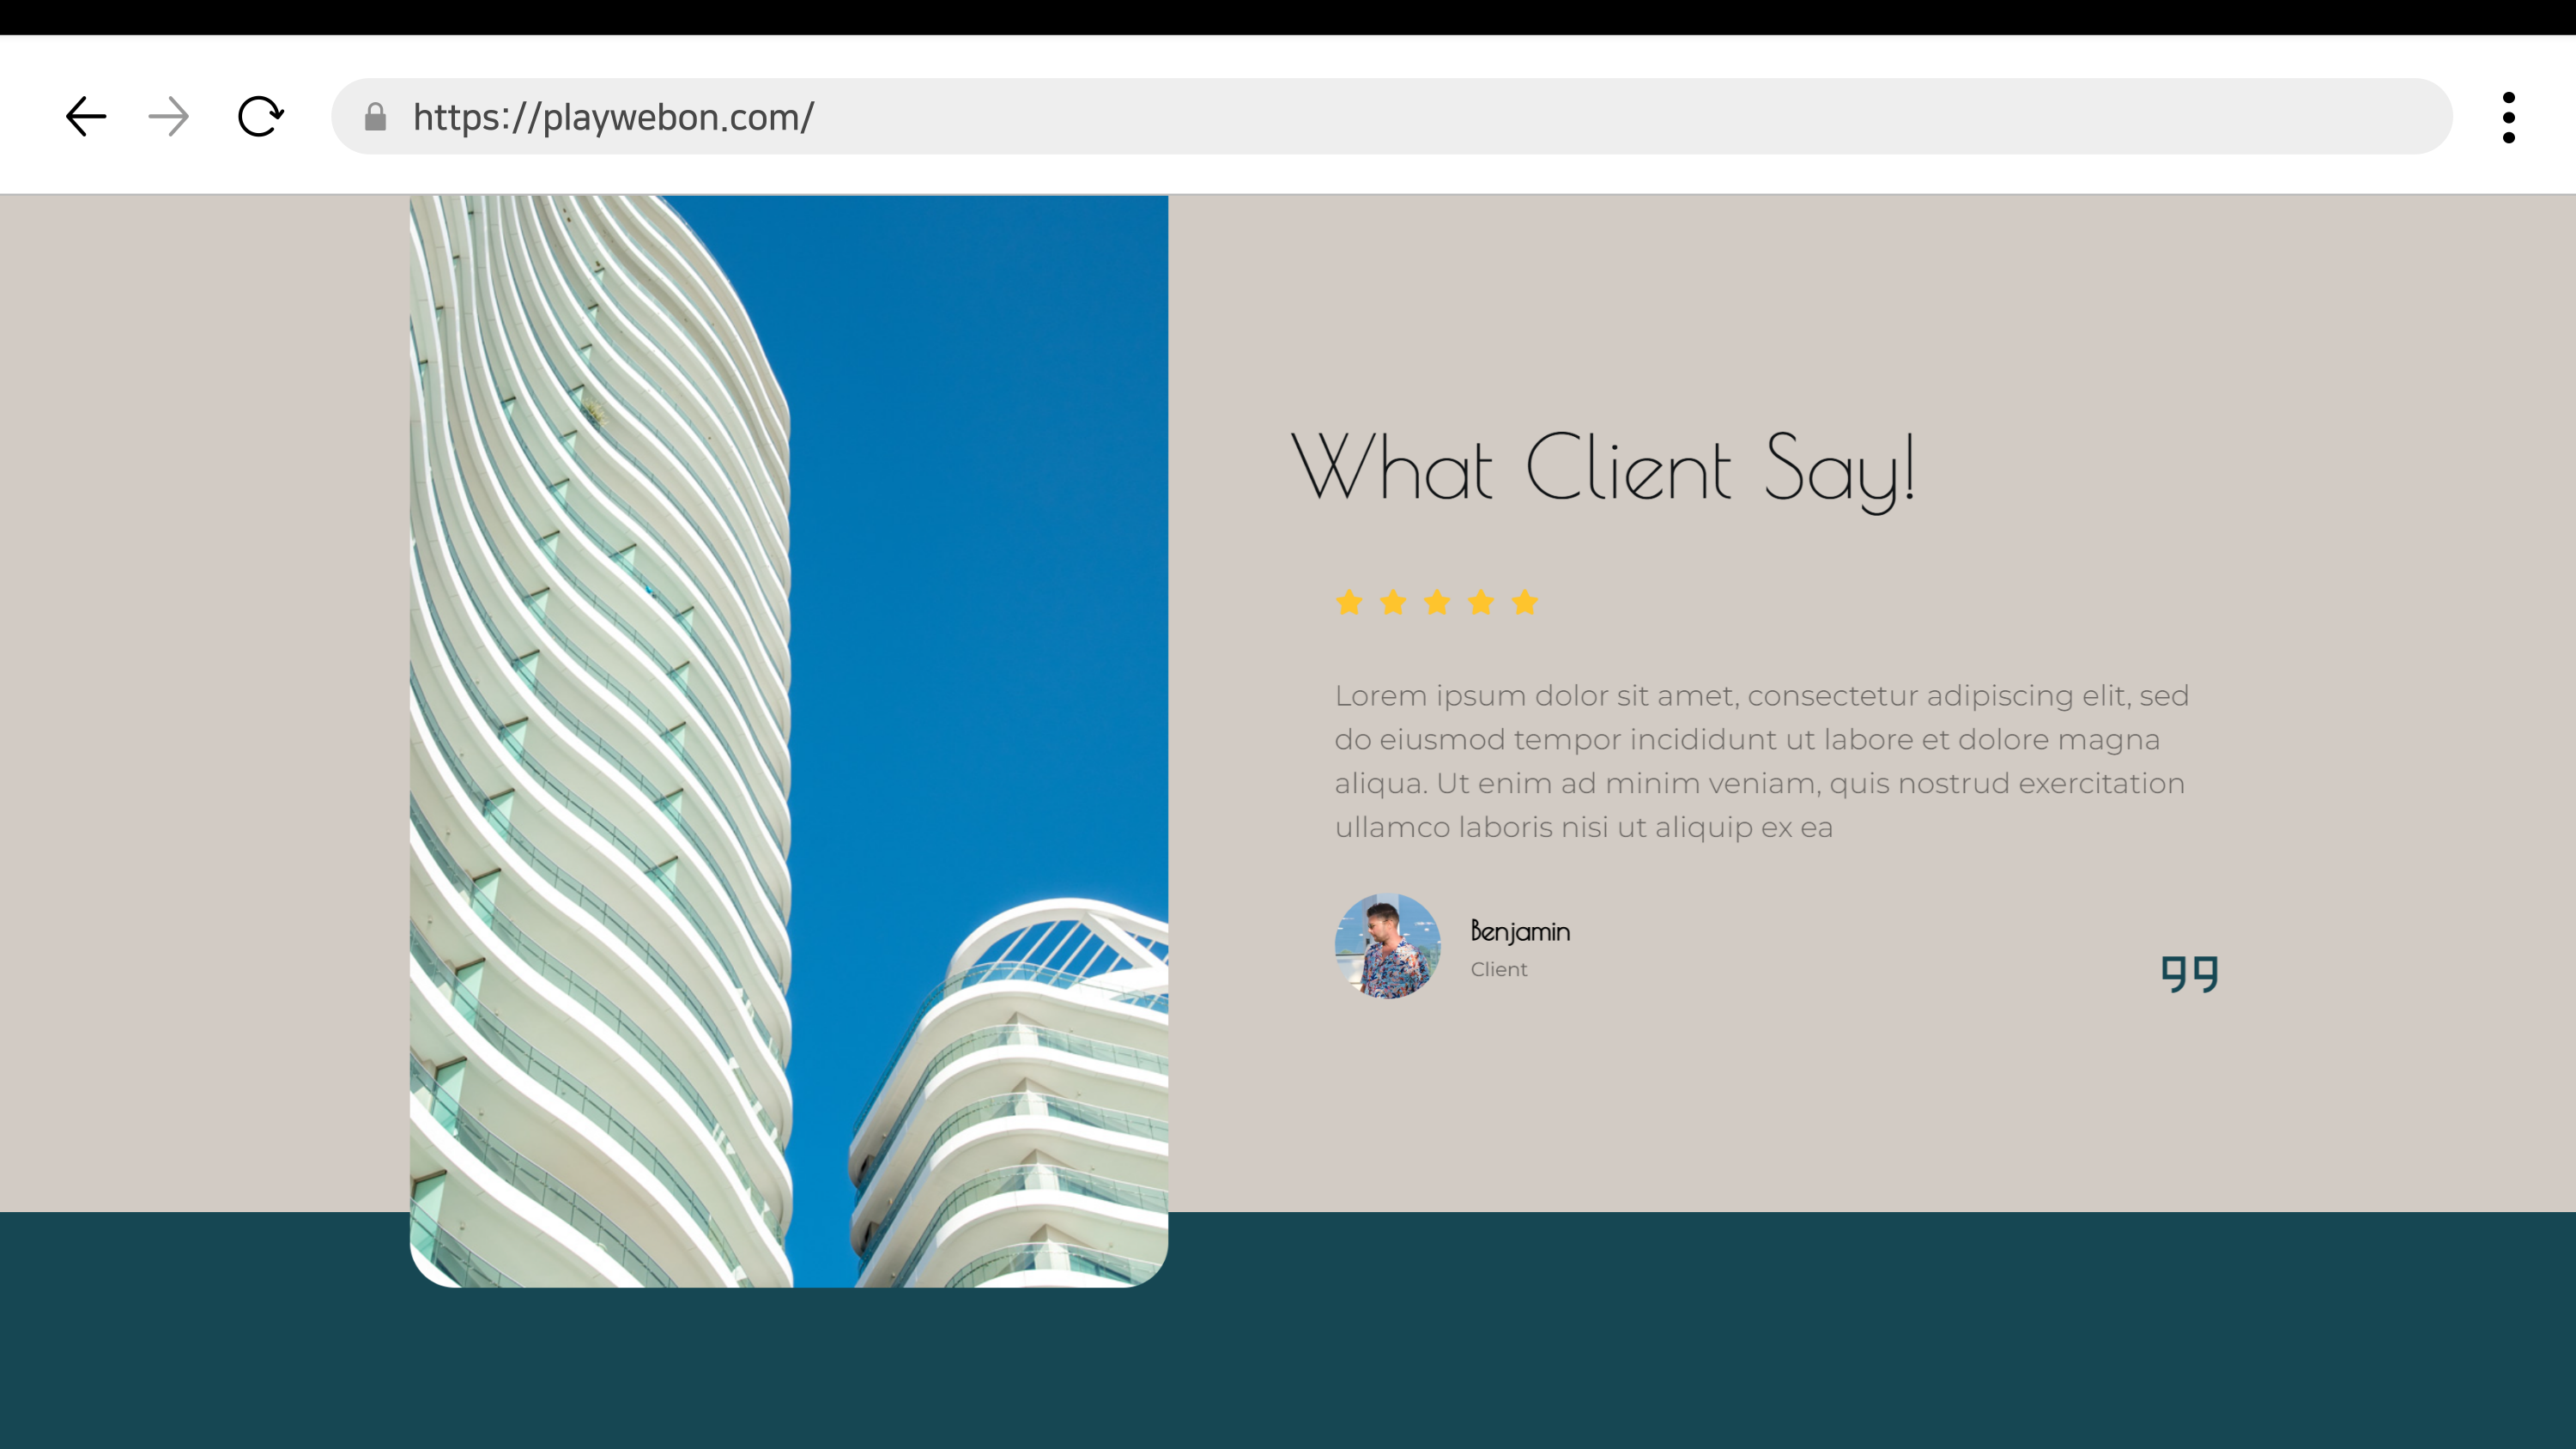
Task: Click the black top system bar
Action: point(1288,17)
